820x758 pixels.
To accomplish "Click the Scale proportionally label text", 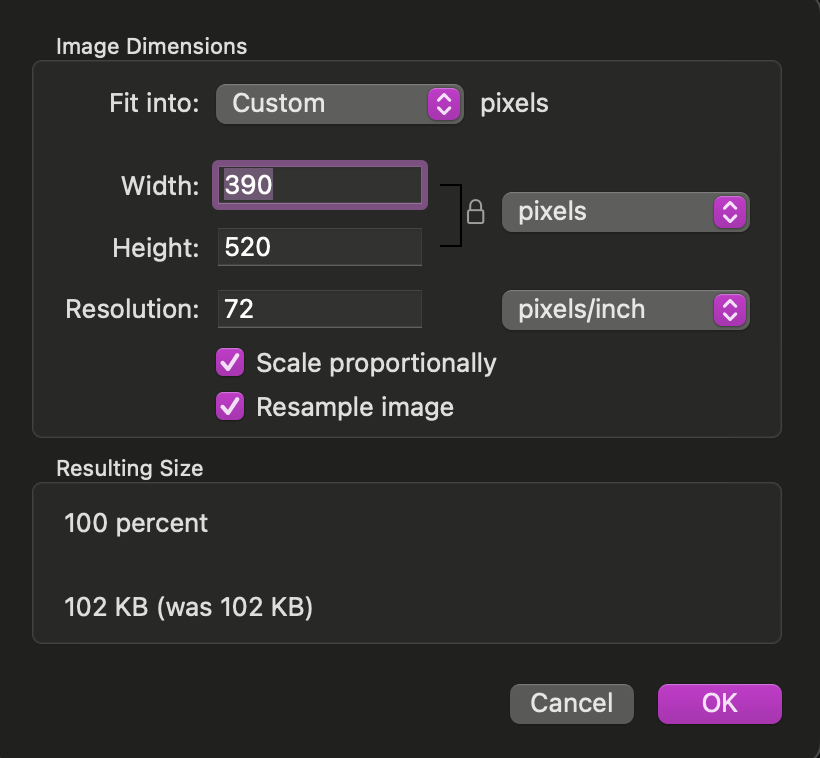I will (x=376, y=363).
